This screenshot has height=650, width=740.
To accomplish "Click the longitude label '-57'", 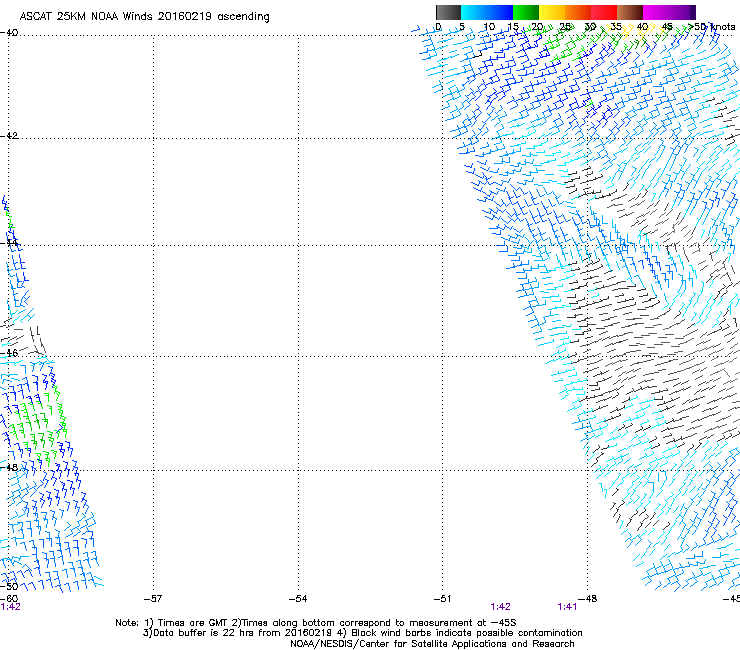I will (x=153, y=599).
